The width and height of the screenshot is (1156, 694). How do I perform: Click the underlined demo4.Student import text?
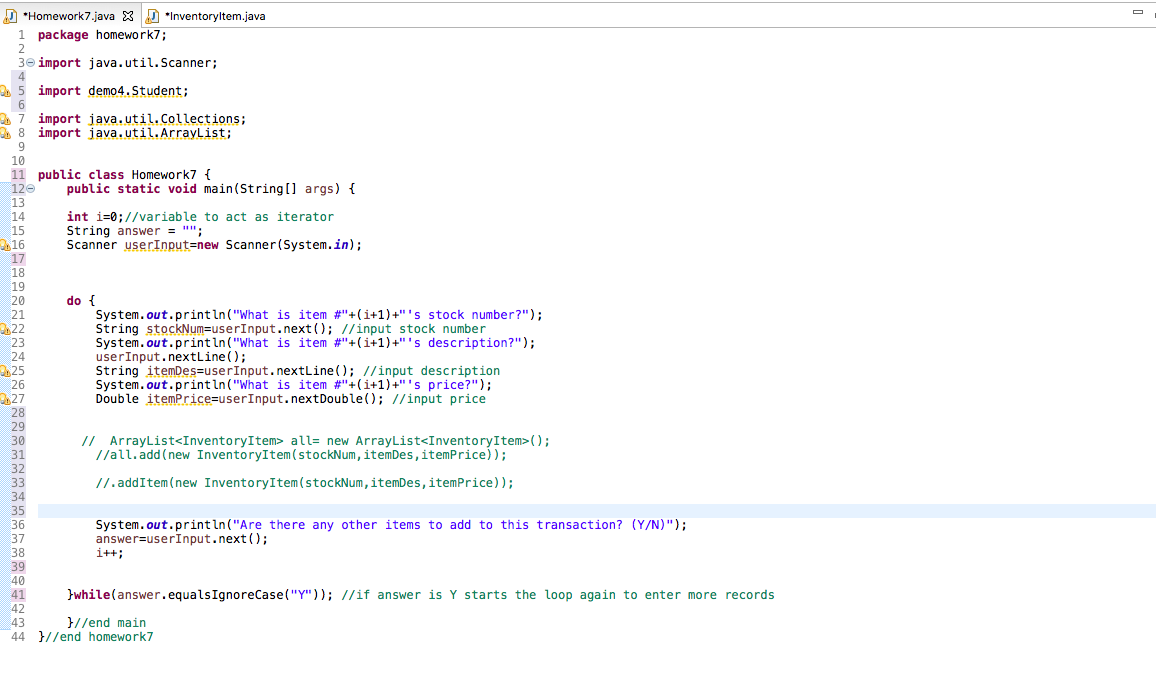click(x=136, y=90)
